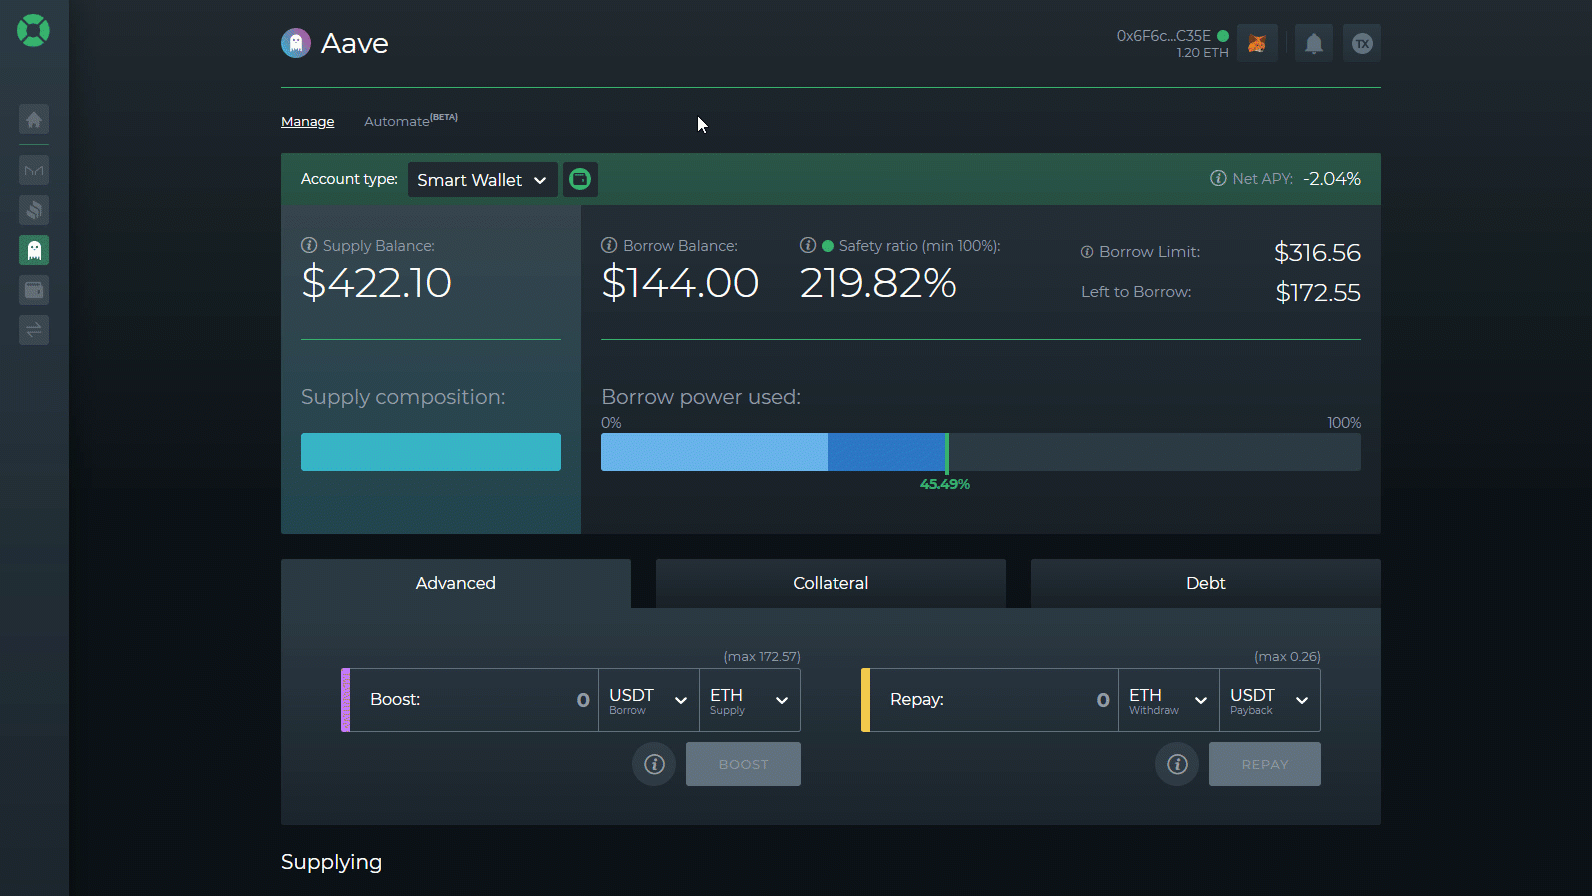Click the info icon next to Borrow Balance
This screenshot has width=1592, height=896.
click(x=609, y=245)
